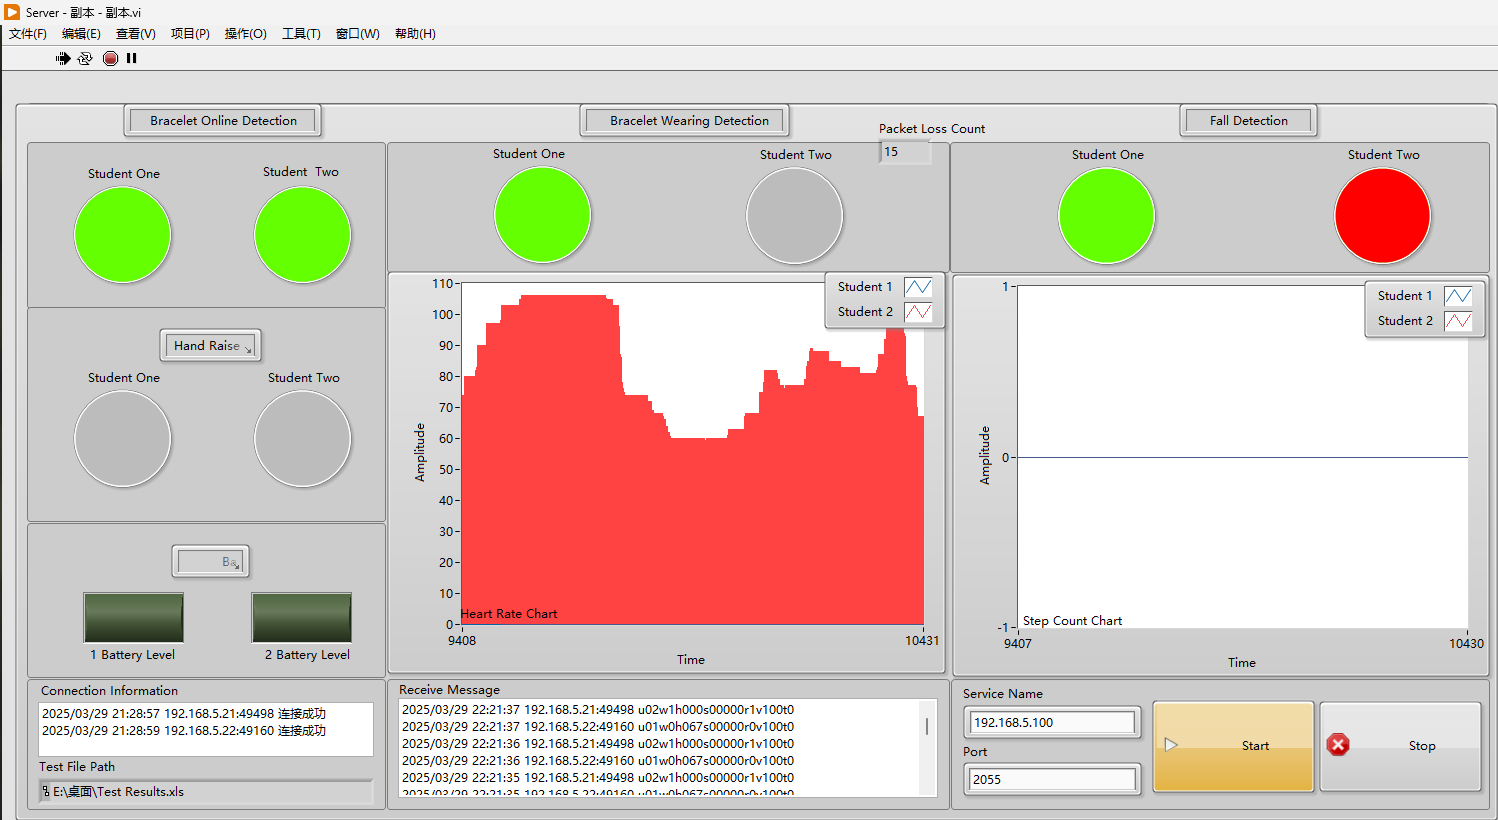Click the Run Continuously toolbar icon

pos(85,58)
